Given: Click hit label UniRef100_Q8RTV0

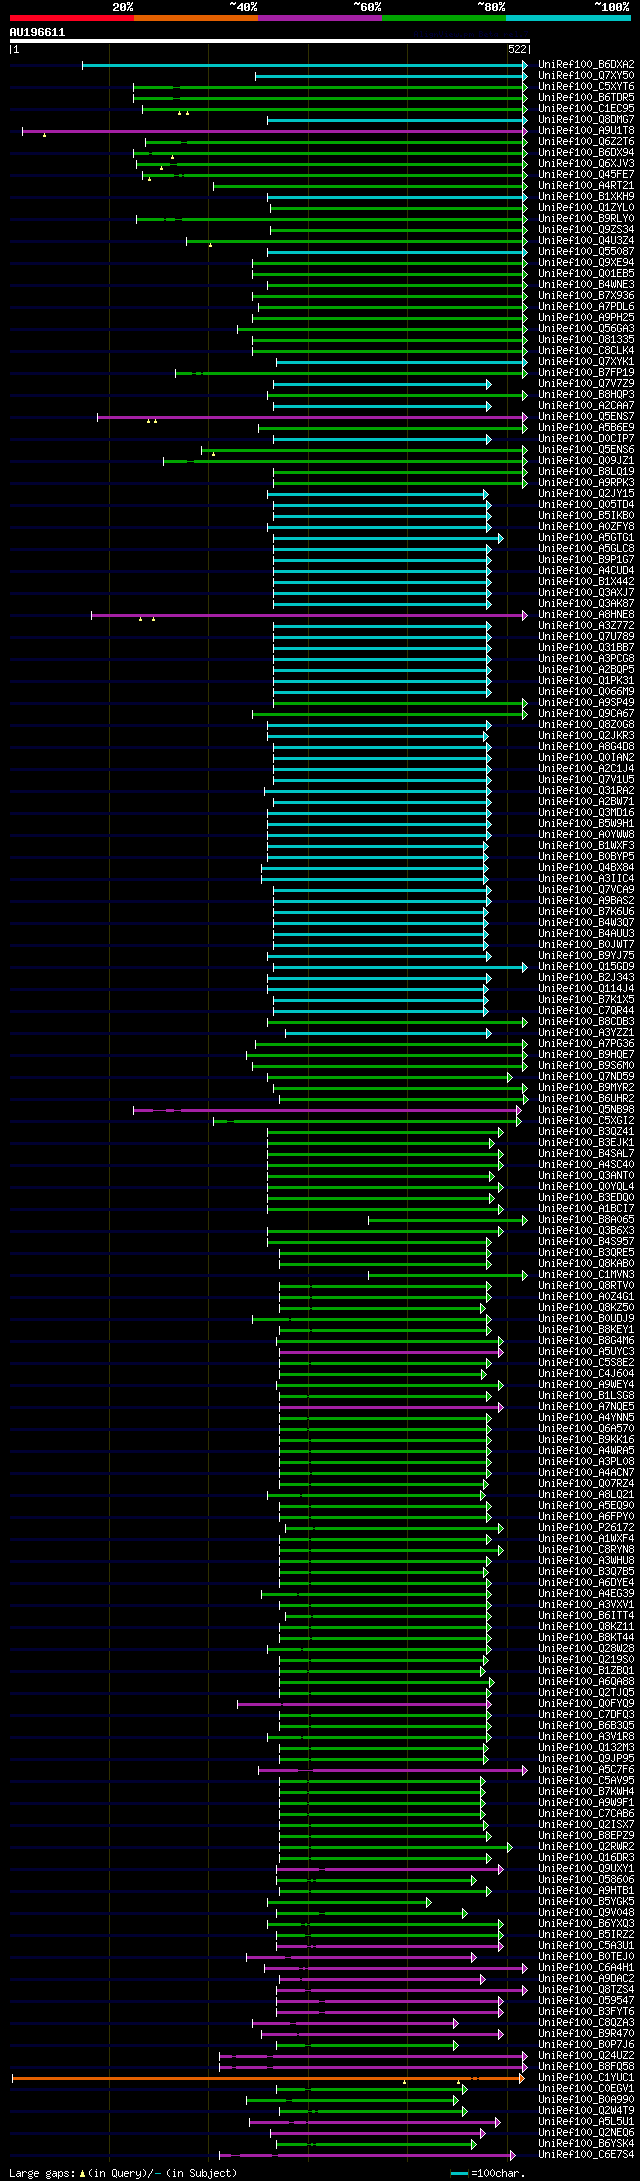Looking at the screenshot, I should coord(586,1285).
